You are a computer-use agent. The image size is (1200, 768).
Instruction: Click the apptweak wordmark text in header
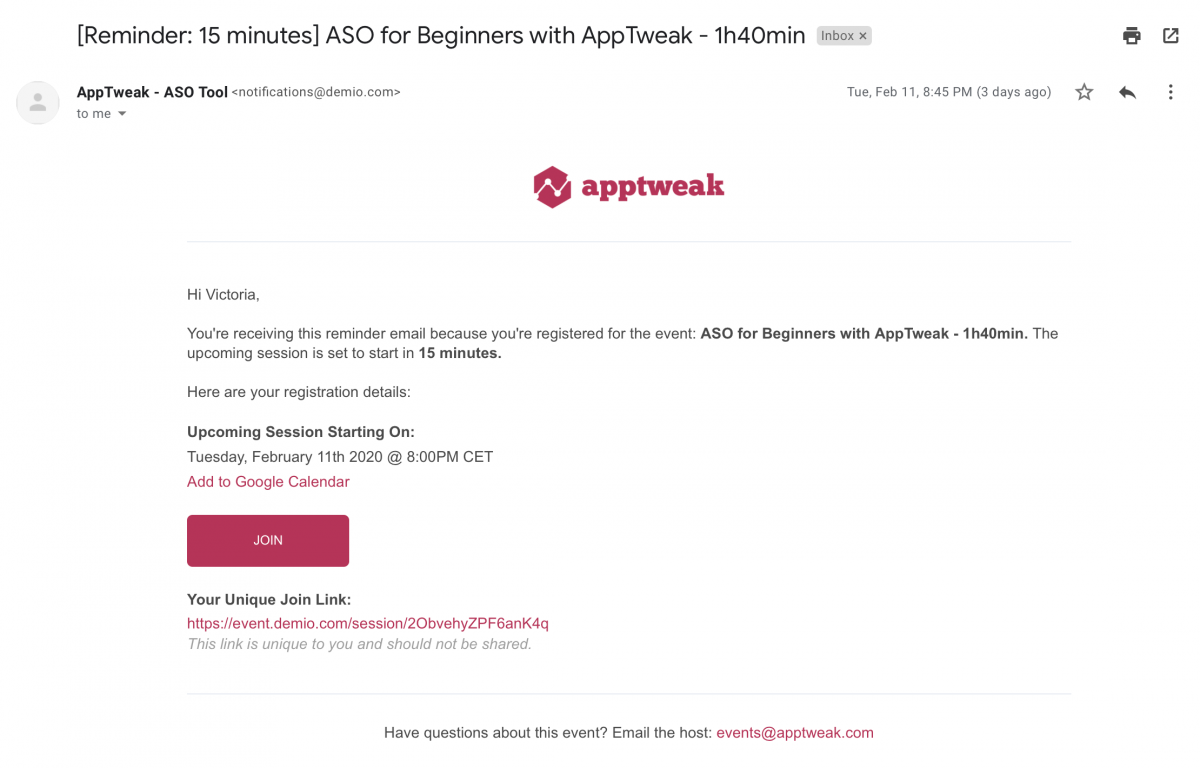point(652,186)
